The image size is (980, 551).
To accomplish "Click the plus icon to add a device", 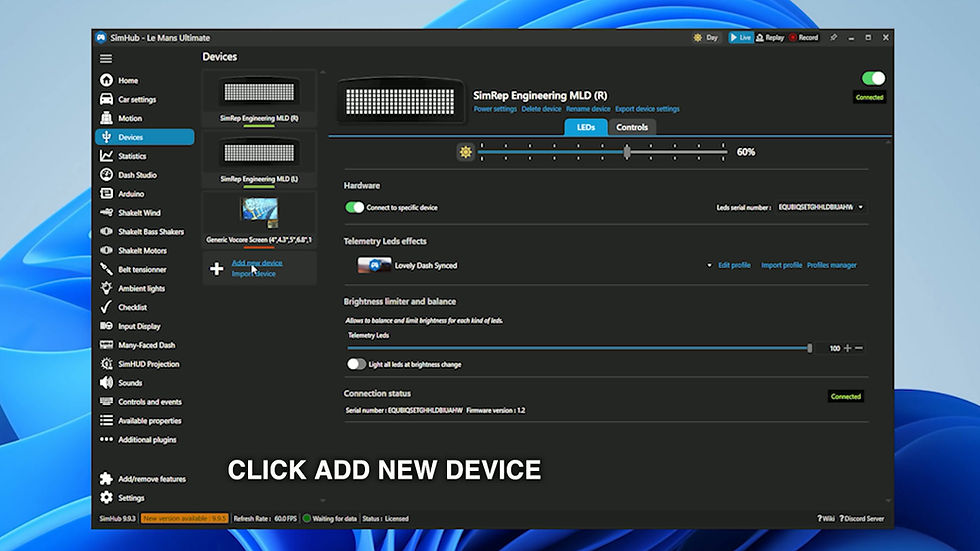I will [216, 269].
